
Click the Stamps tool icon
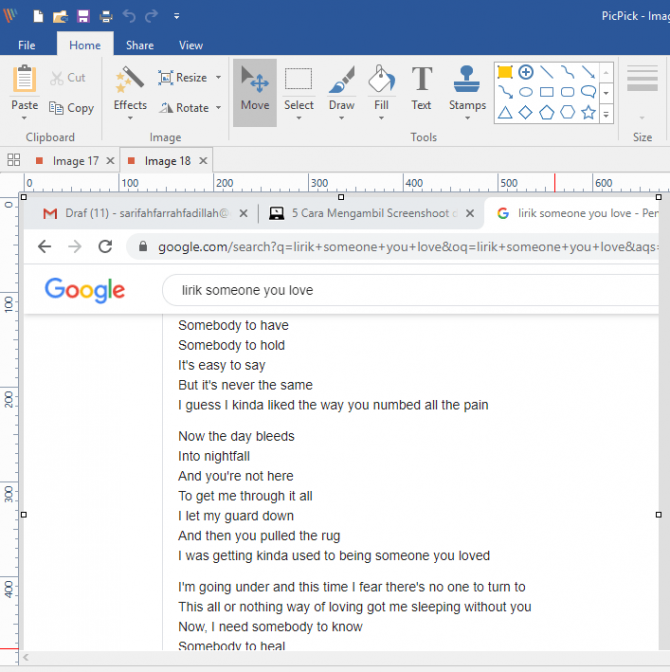pos(467,80)
